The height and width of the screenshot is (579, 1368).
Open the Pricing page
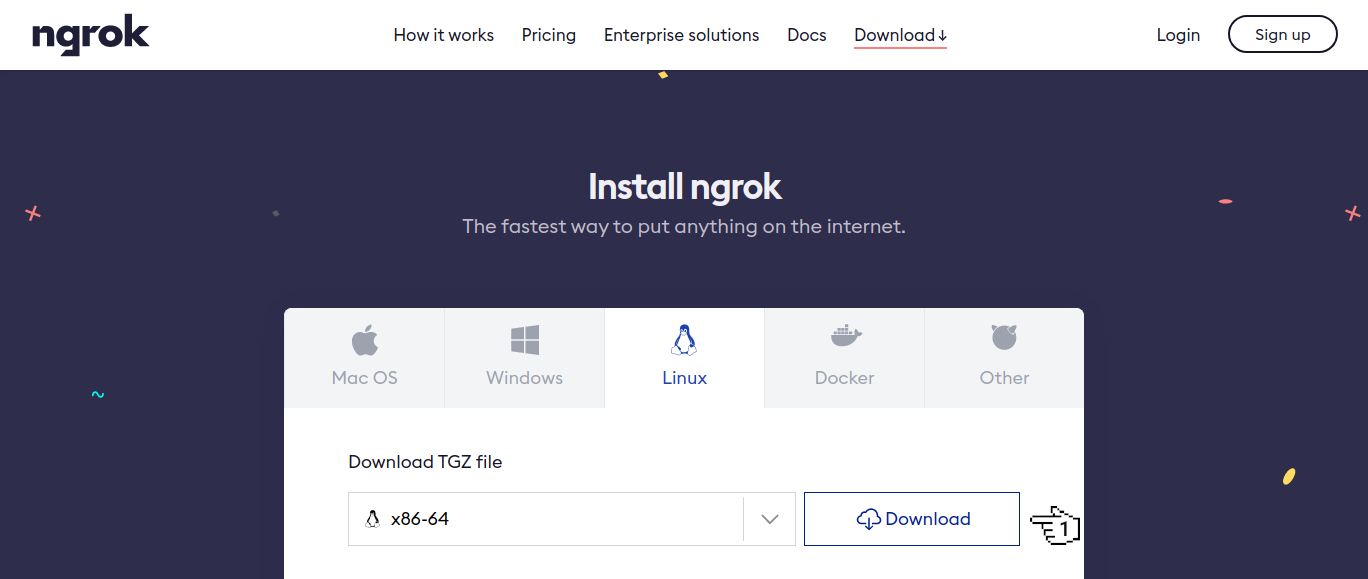548,34
